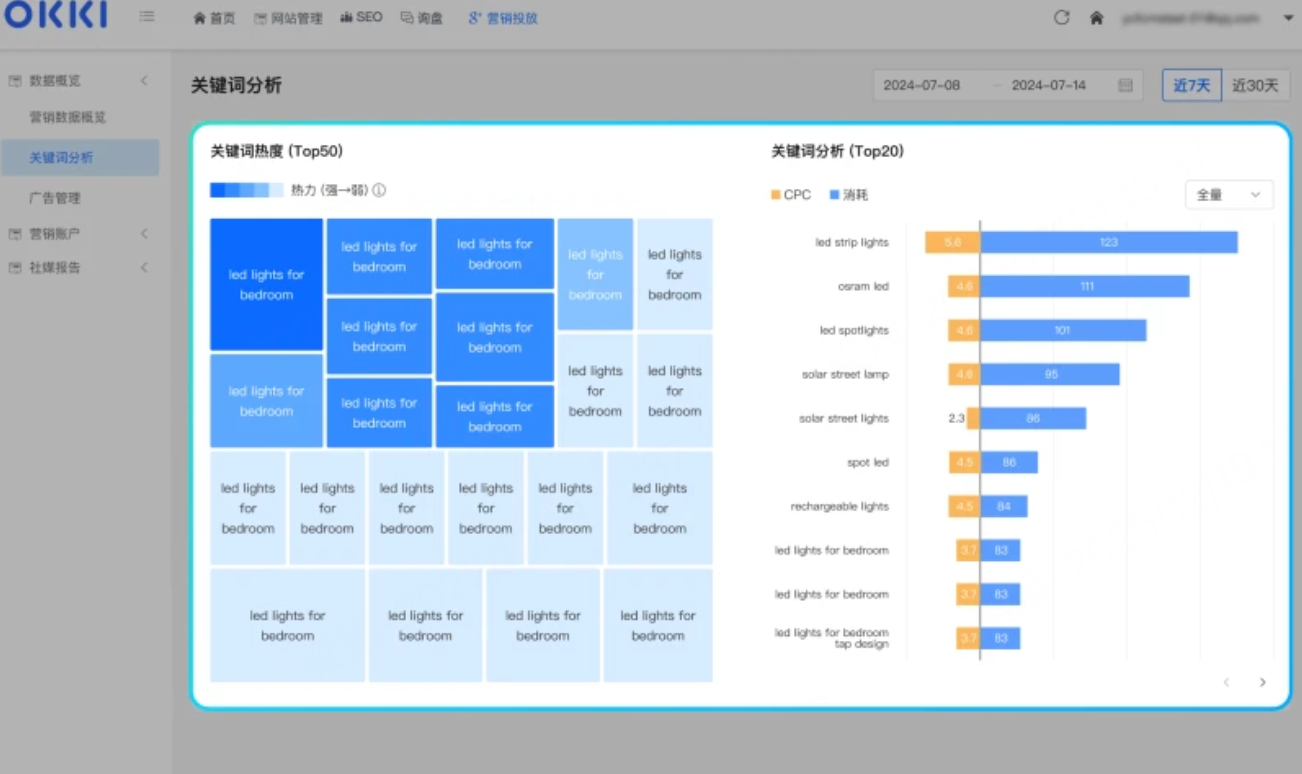Viewport: 1302px width, 774px height.
Task: Click the home icon beside refresh
Action: pyautogui.click(x=1096, y=18)
